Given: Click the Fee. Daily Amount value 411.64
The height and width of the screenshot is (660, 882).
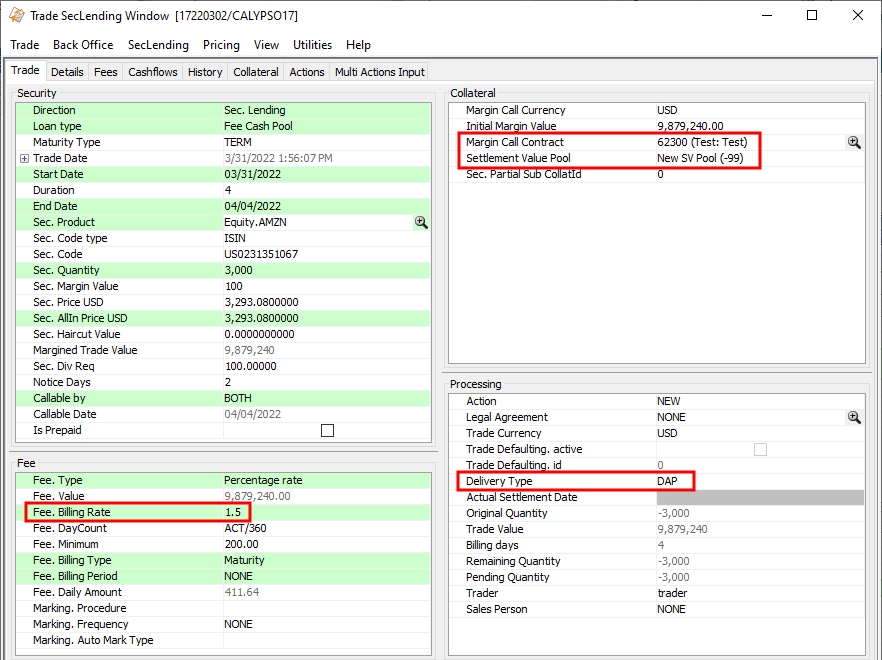Looking at the screenshot, I should tap(241, 592).
